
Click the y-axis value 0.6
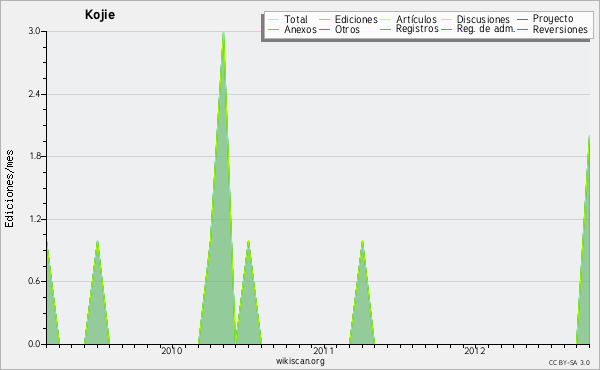click(34, 281)
